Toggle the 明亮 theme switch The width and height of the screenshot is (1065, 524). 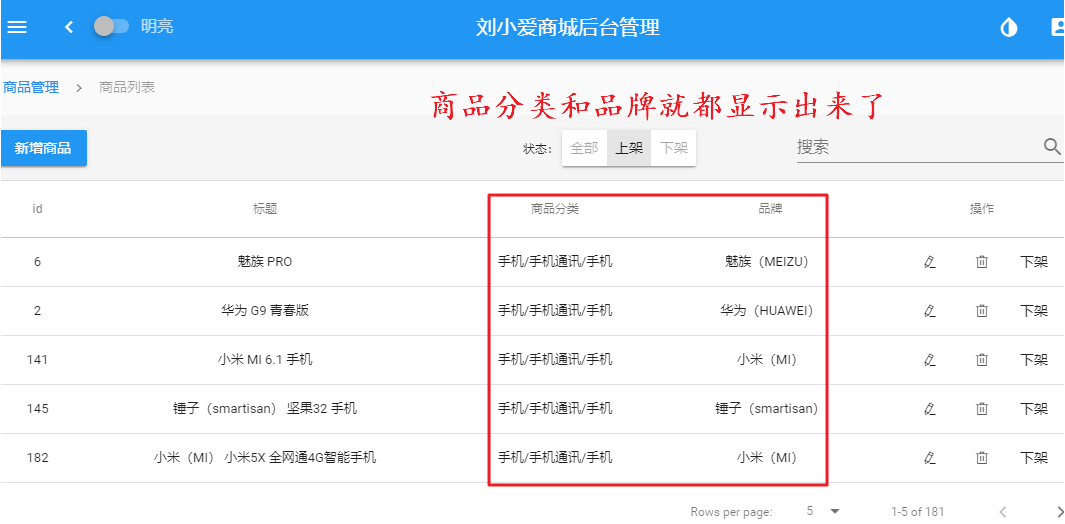(111, 27)
